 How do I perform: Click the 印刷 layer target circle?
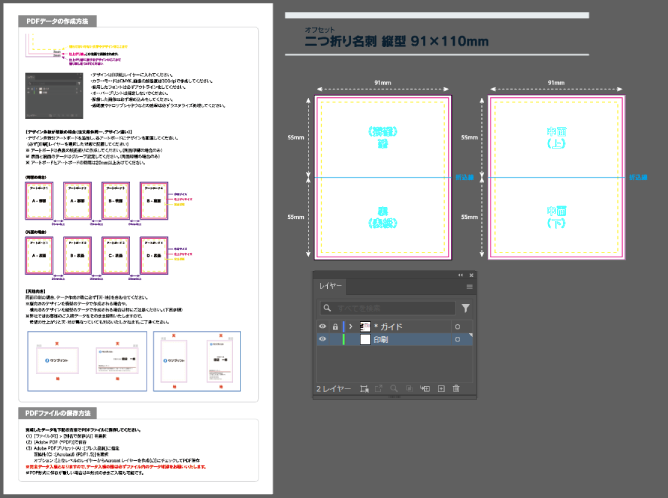click(x=457, y=340)
